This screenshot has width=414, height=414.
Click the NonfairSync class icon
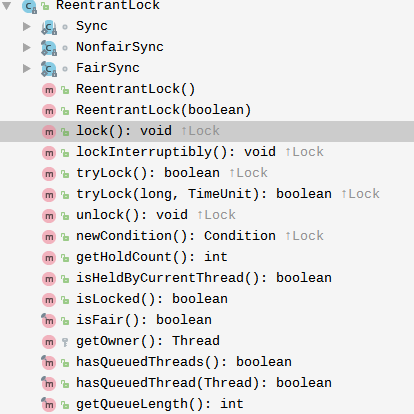click(49, 48)
